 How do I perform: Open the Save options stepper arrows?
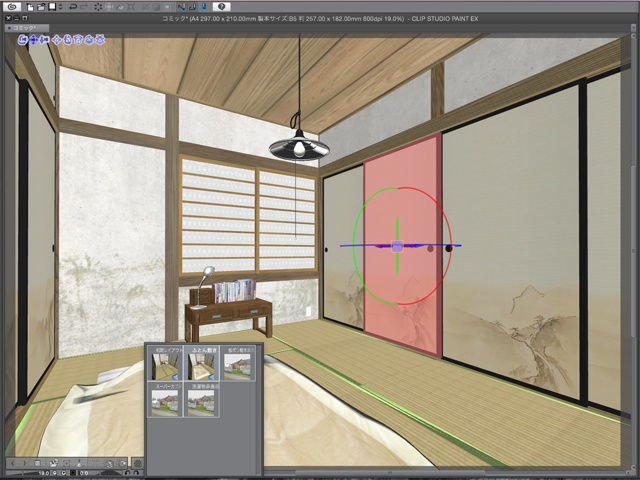click(x=60, y=7)
